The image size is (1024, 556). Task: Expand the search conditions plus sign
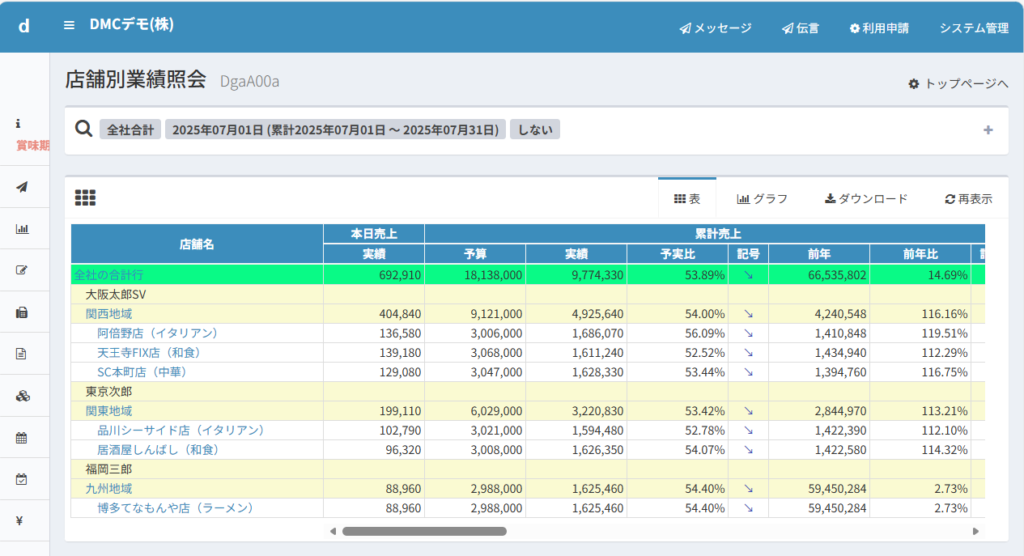tap(988, 130)
